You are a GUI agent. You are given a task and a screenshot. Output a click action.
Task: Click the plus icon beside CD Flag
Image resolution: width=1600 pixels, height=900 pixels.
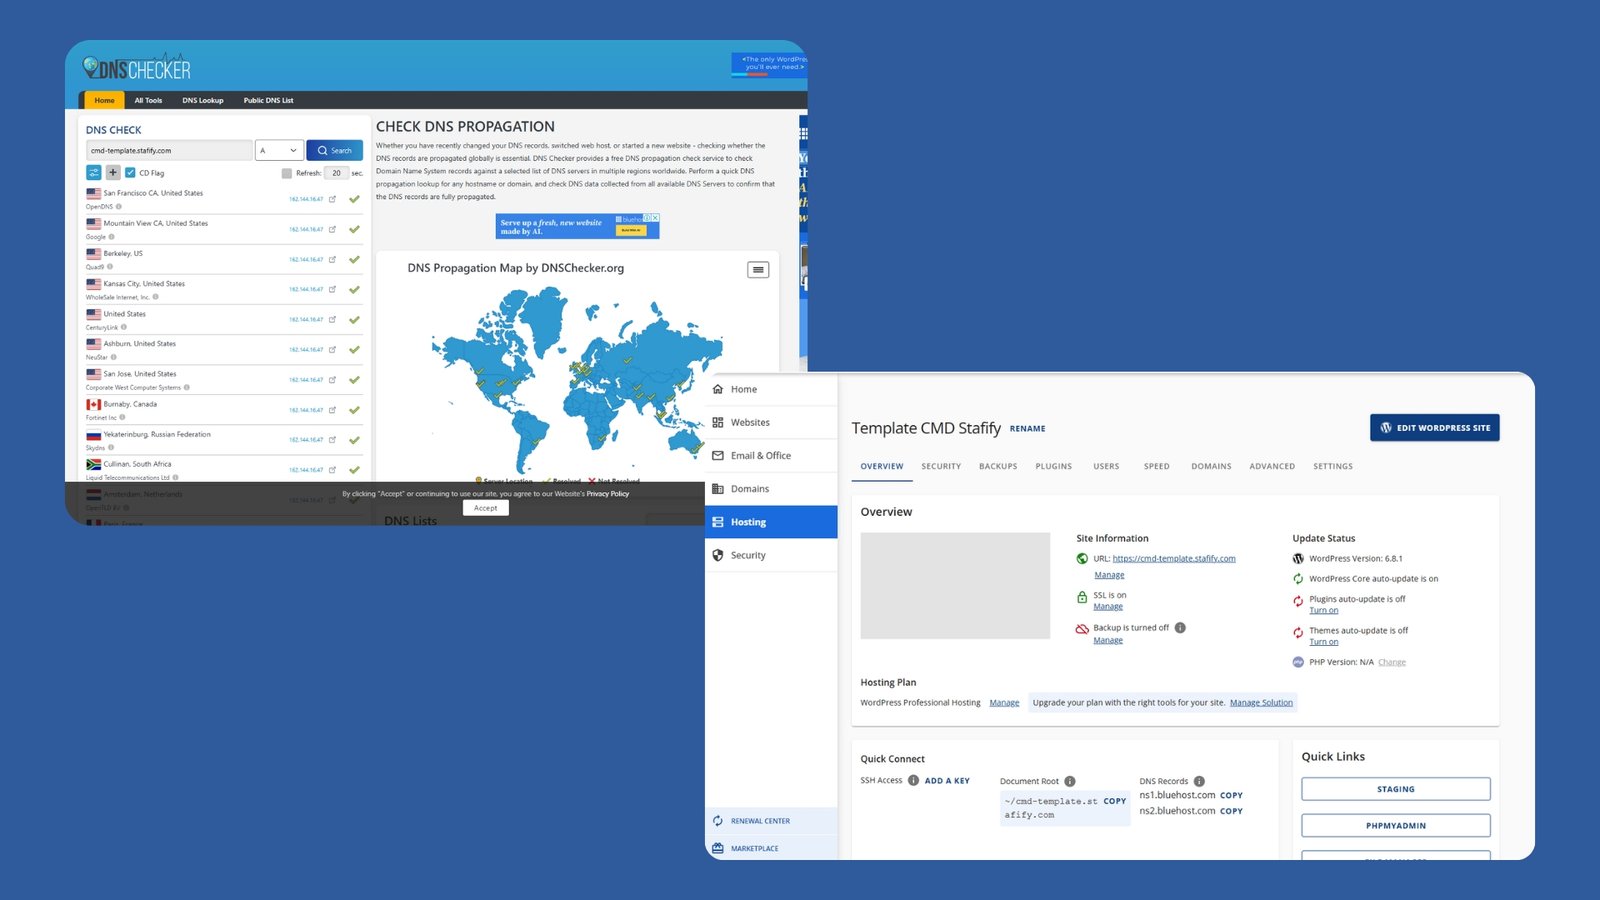(113, 173)
